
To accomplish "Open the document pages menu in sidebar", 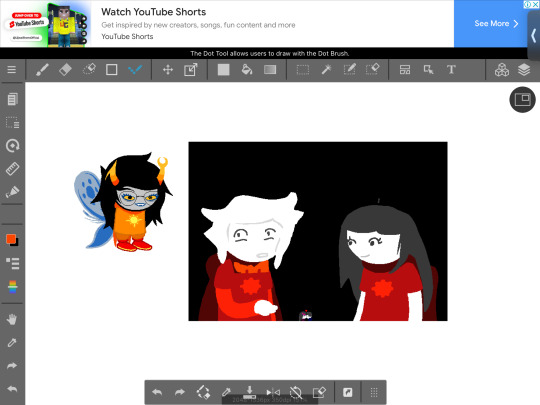I will 12,99.
